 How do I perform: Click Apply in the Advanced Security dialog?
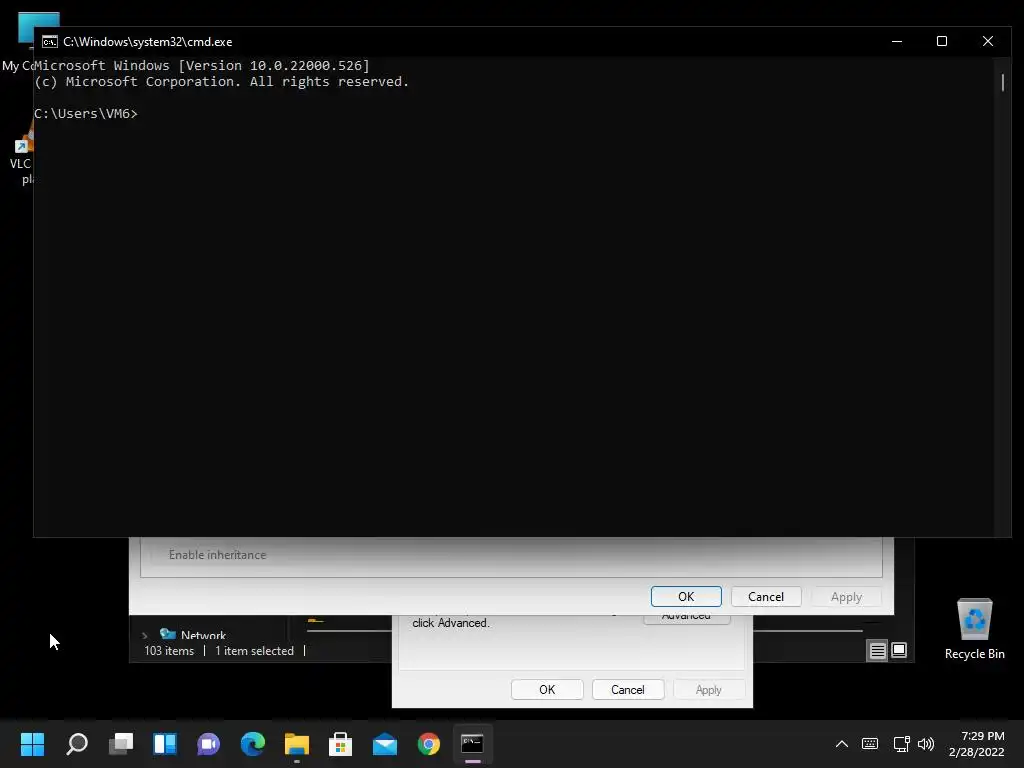click(x=846, y=597)
